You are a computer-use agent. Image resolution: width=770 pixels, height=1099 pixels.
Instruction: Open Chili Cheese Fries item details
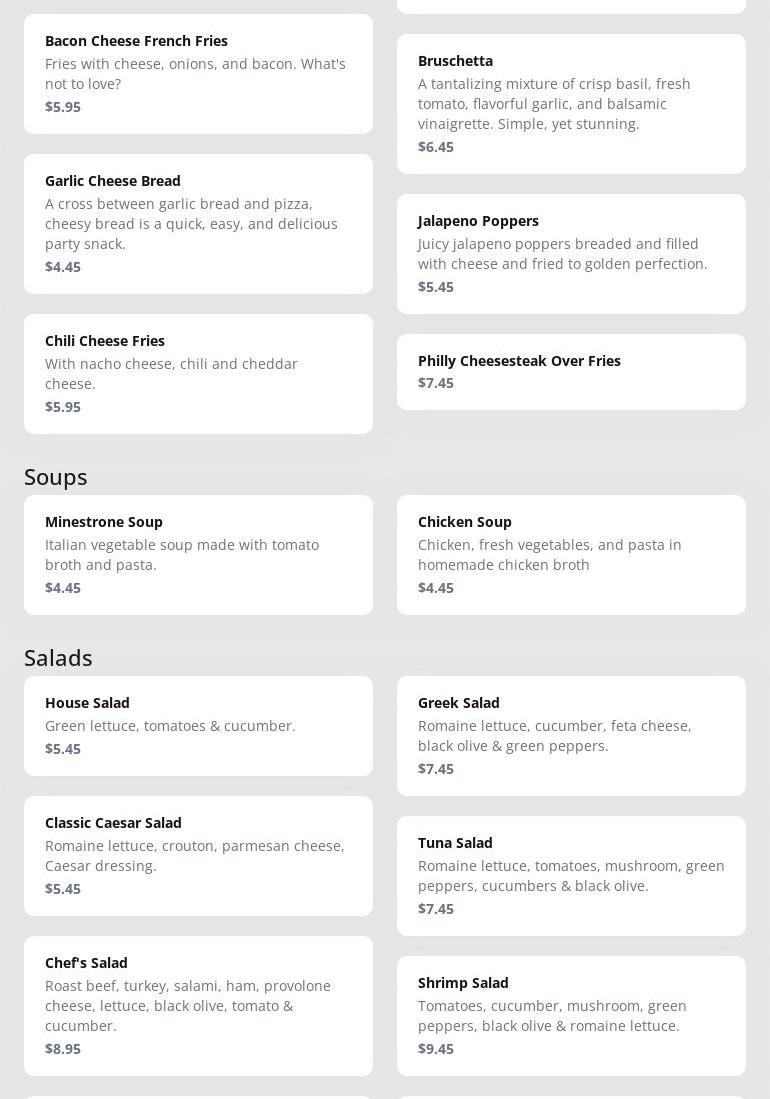point(198,373)
